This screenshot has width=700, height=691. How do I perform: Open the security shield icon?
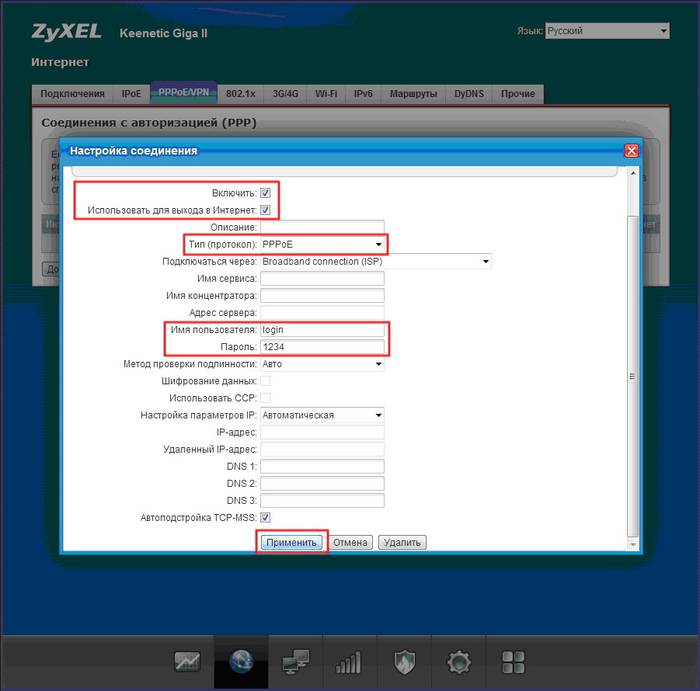[404, 662]
